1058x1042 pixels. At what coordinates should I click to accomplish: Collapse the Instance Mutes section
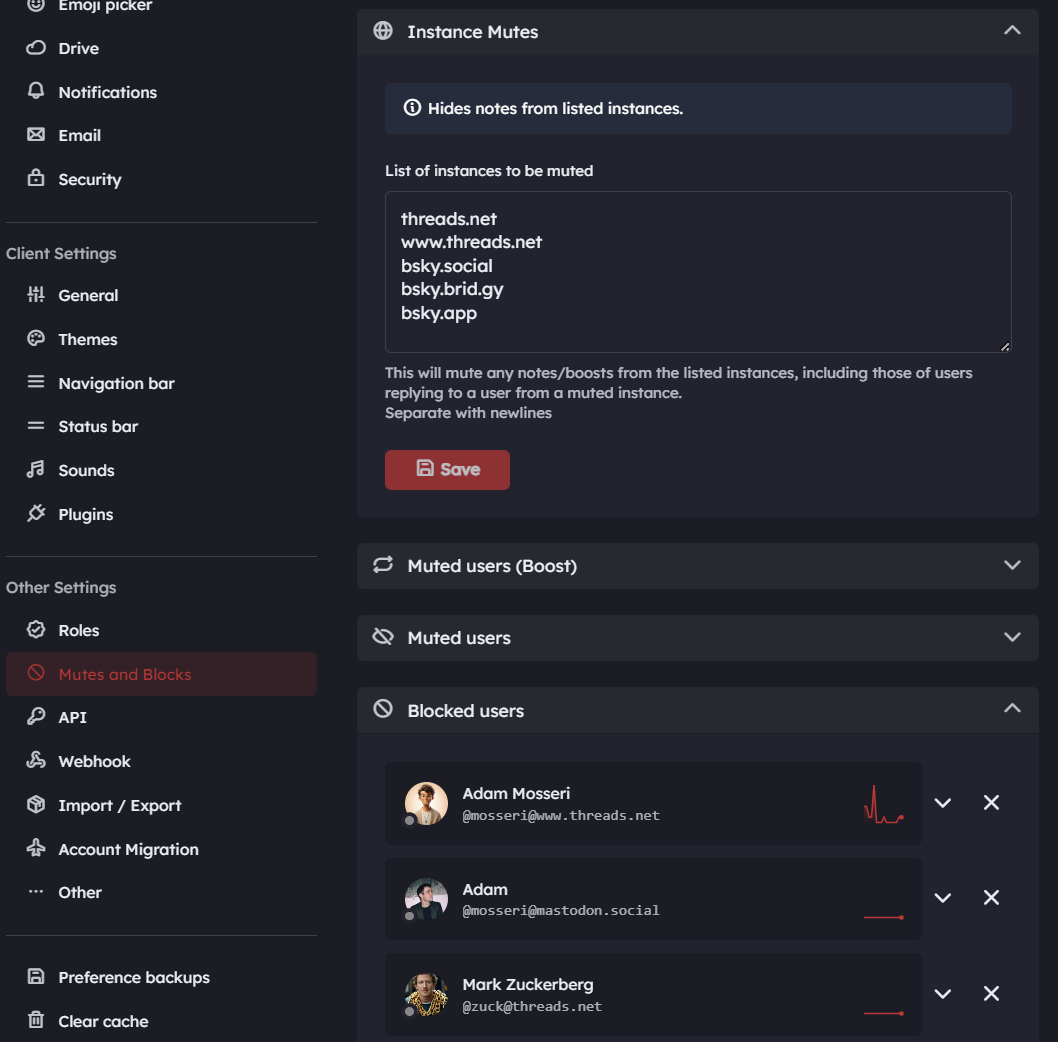click(1012, 31)
